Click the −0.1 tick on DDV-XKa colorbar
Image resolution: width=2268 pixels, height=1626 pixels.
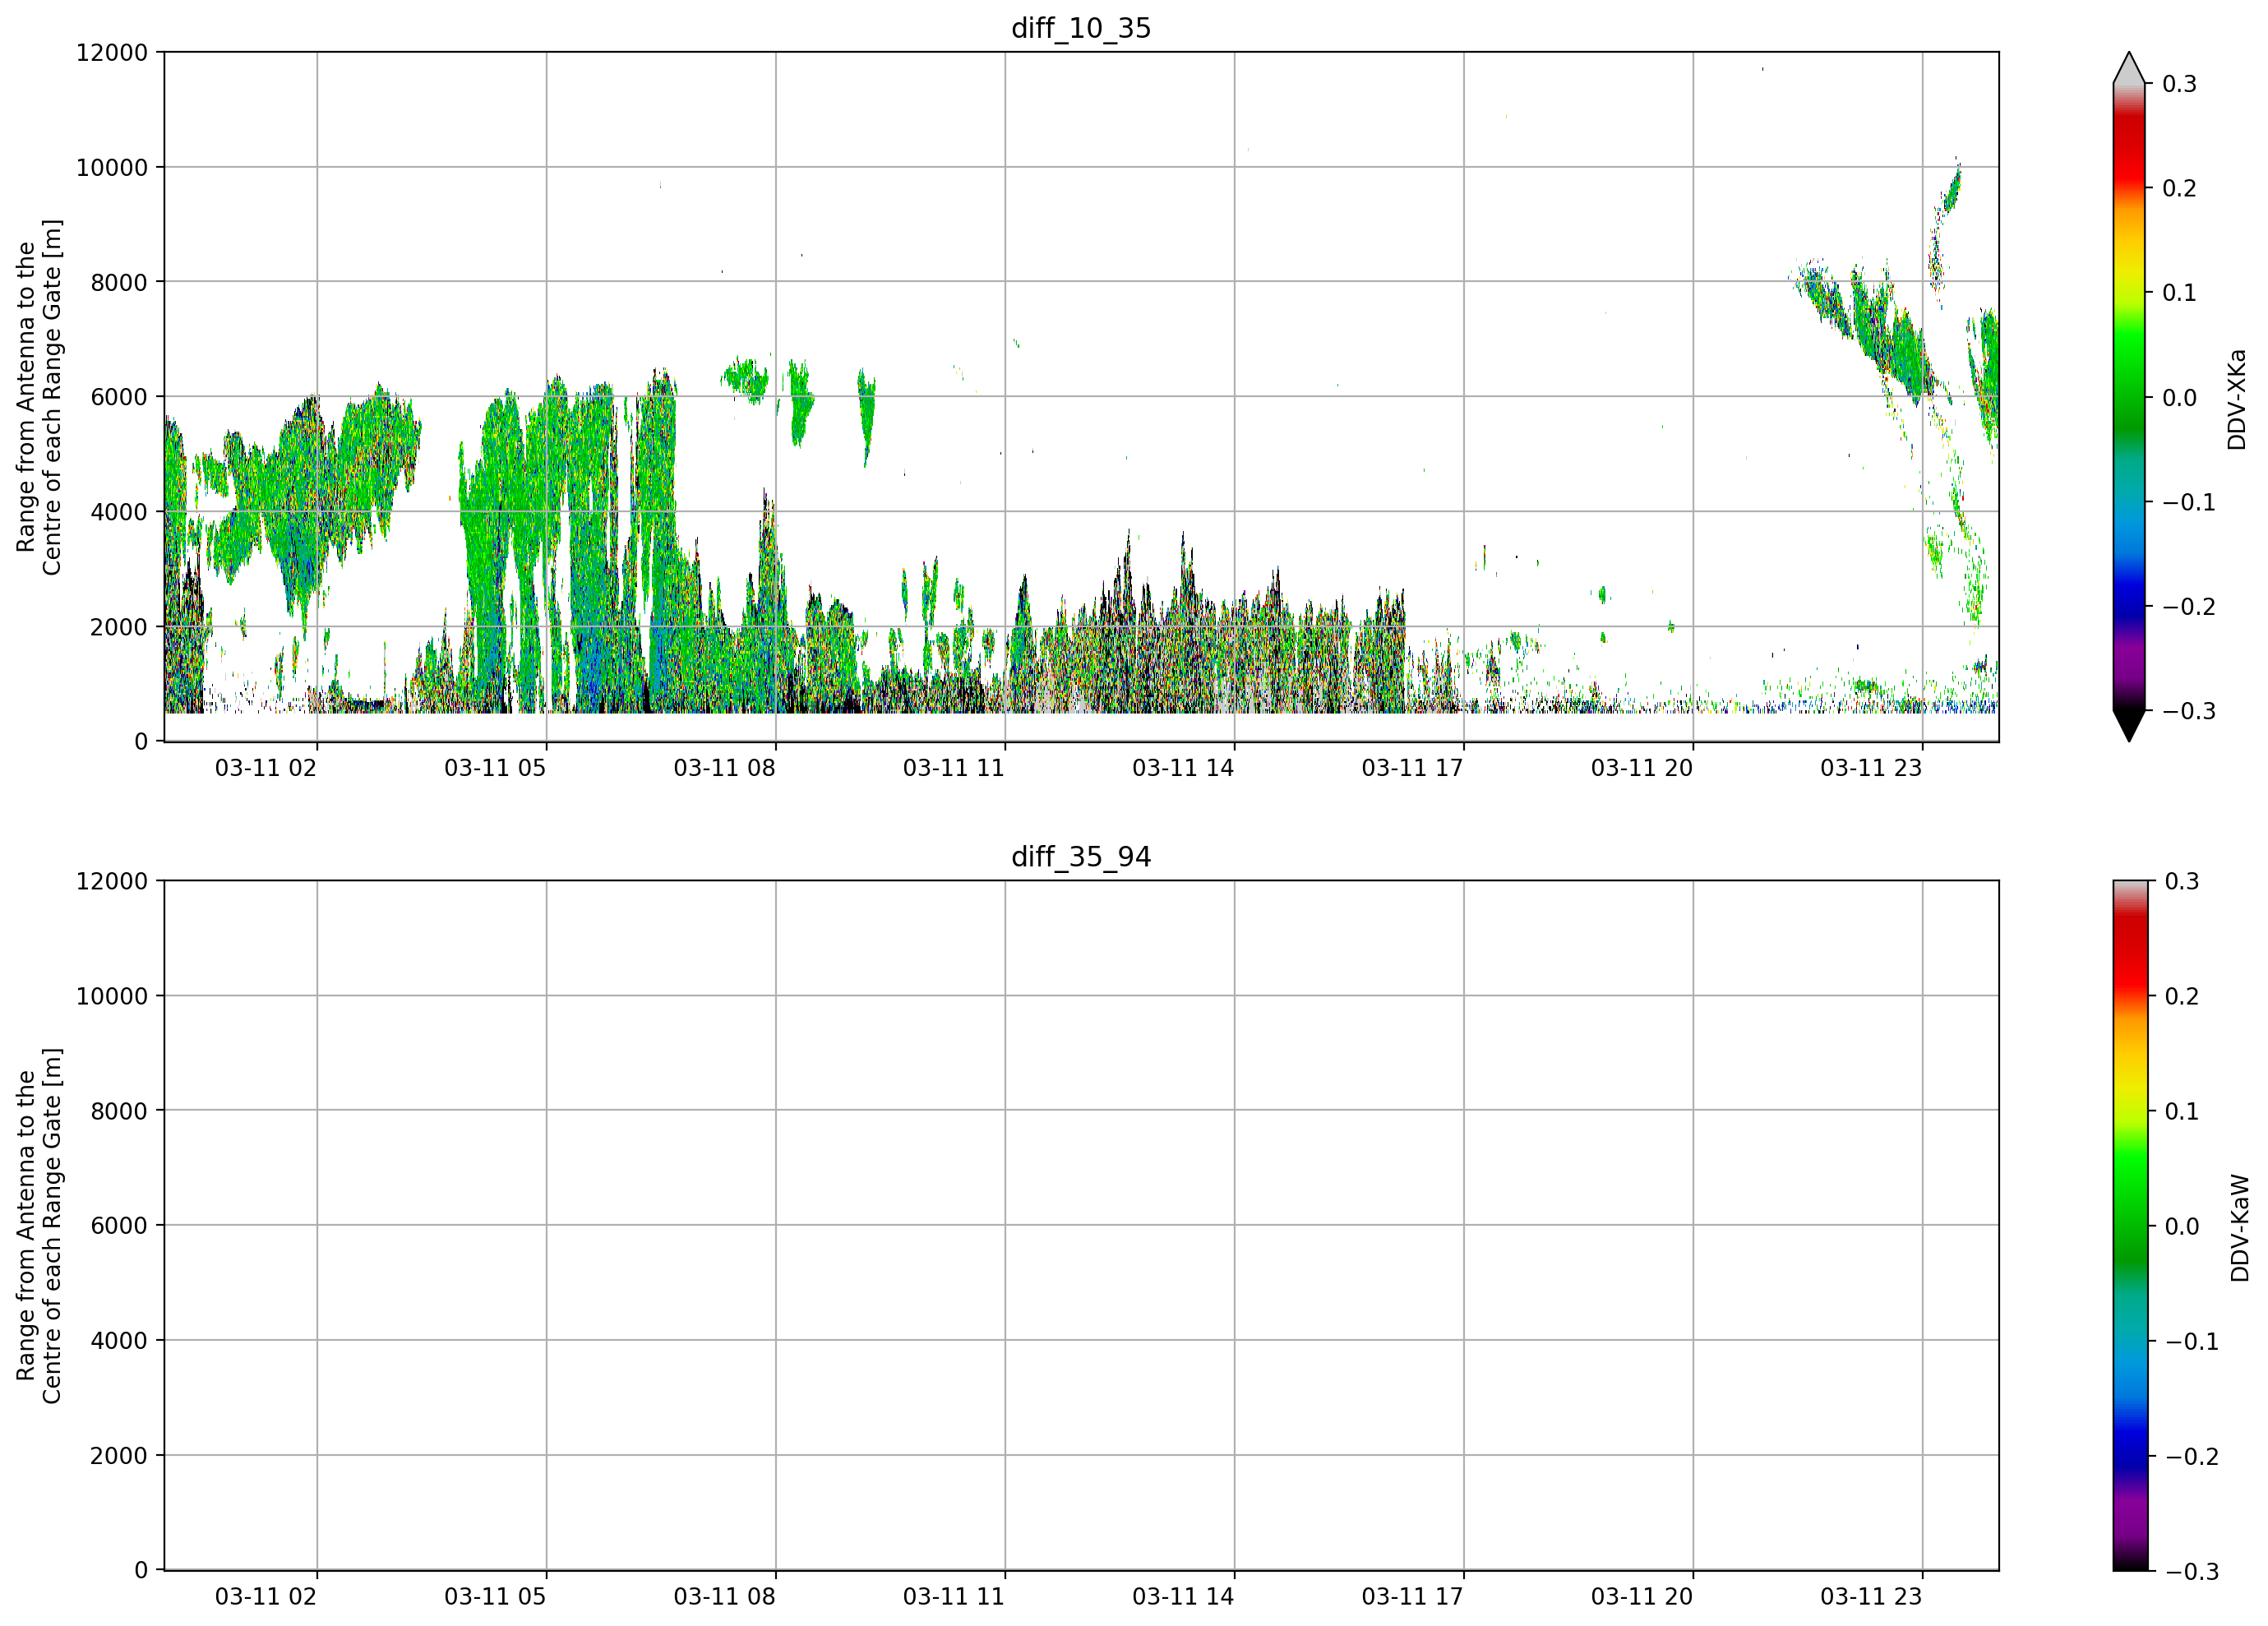(x=2189, y=502)
